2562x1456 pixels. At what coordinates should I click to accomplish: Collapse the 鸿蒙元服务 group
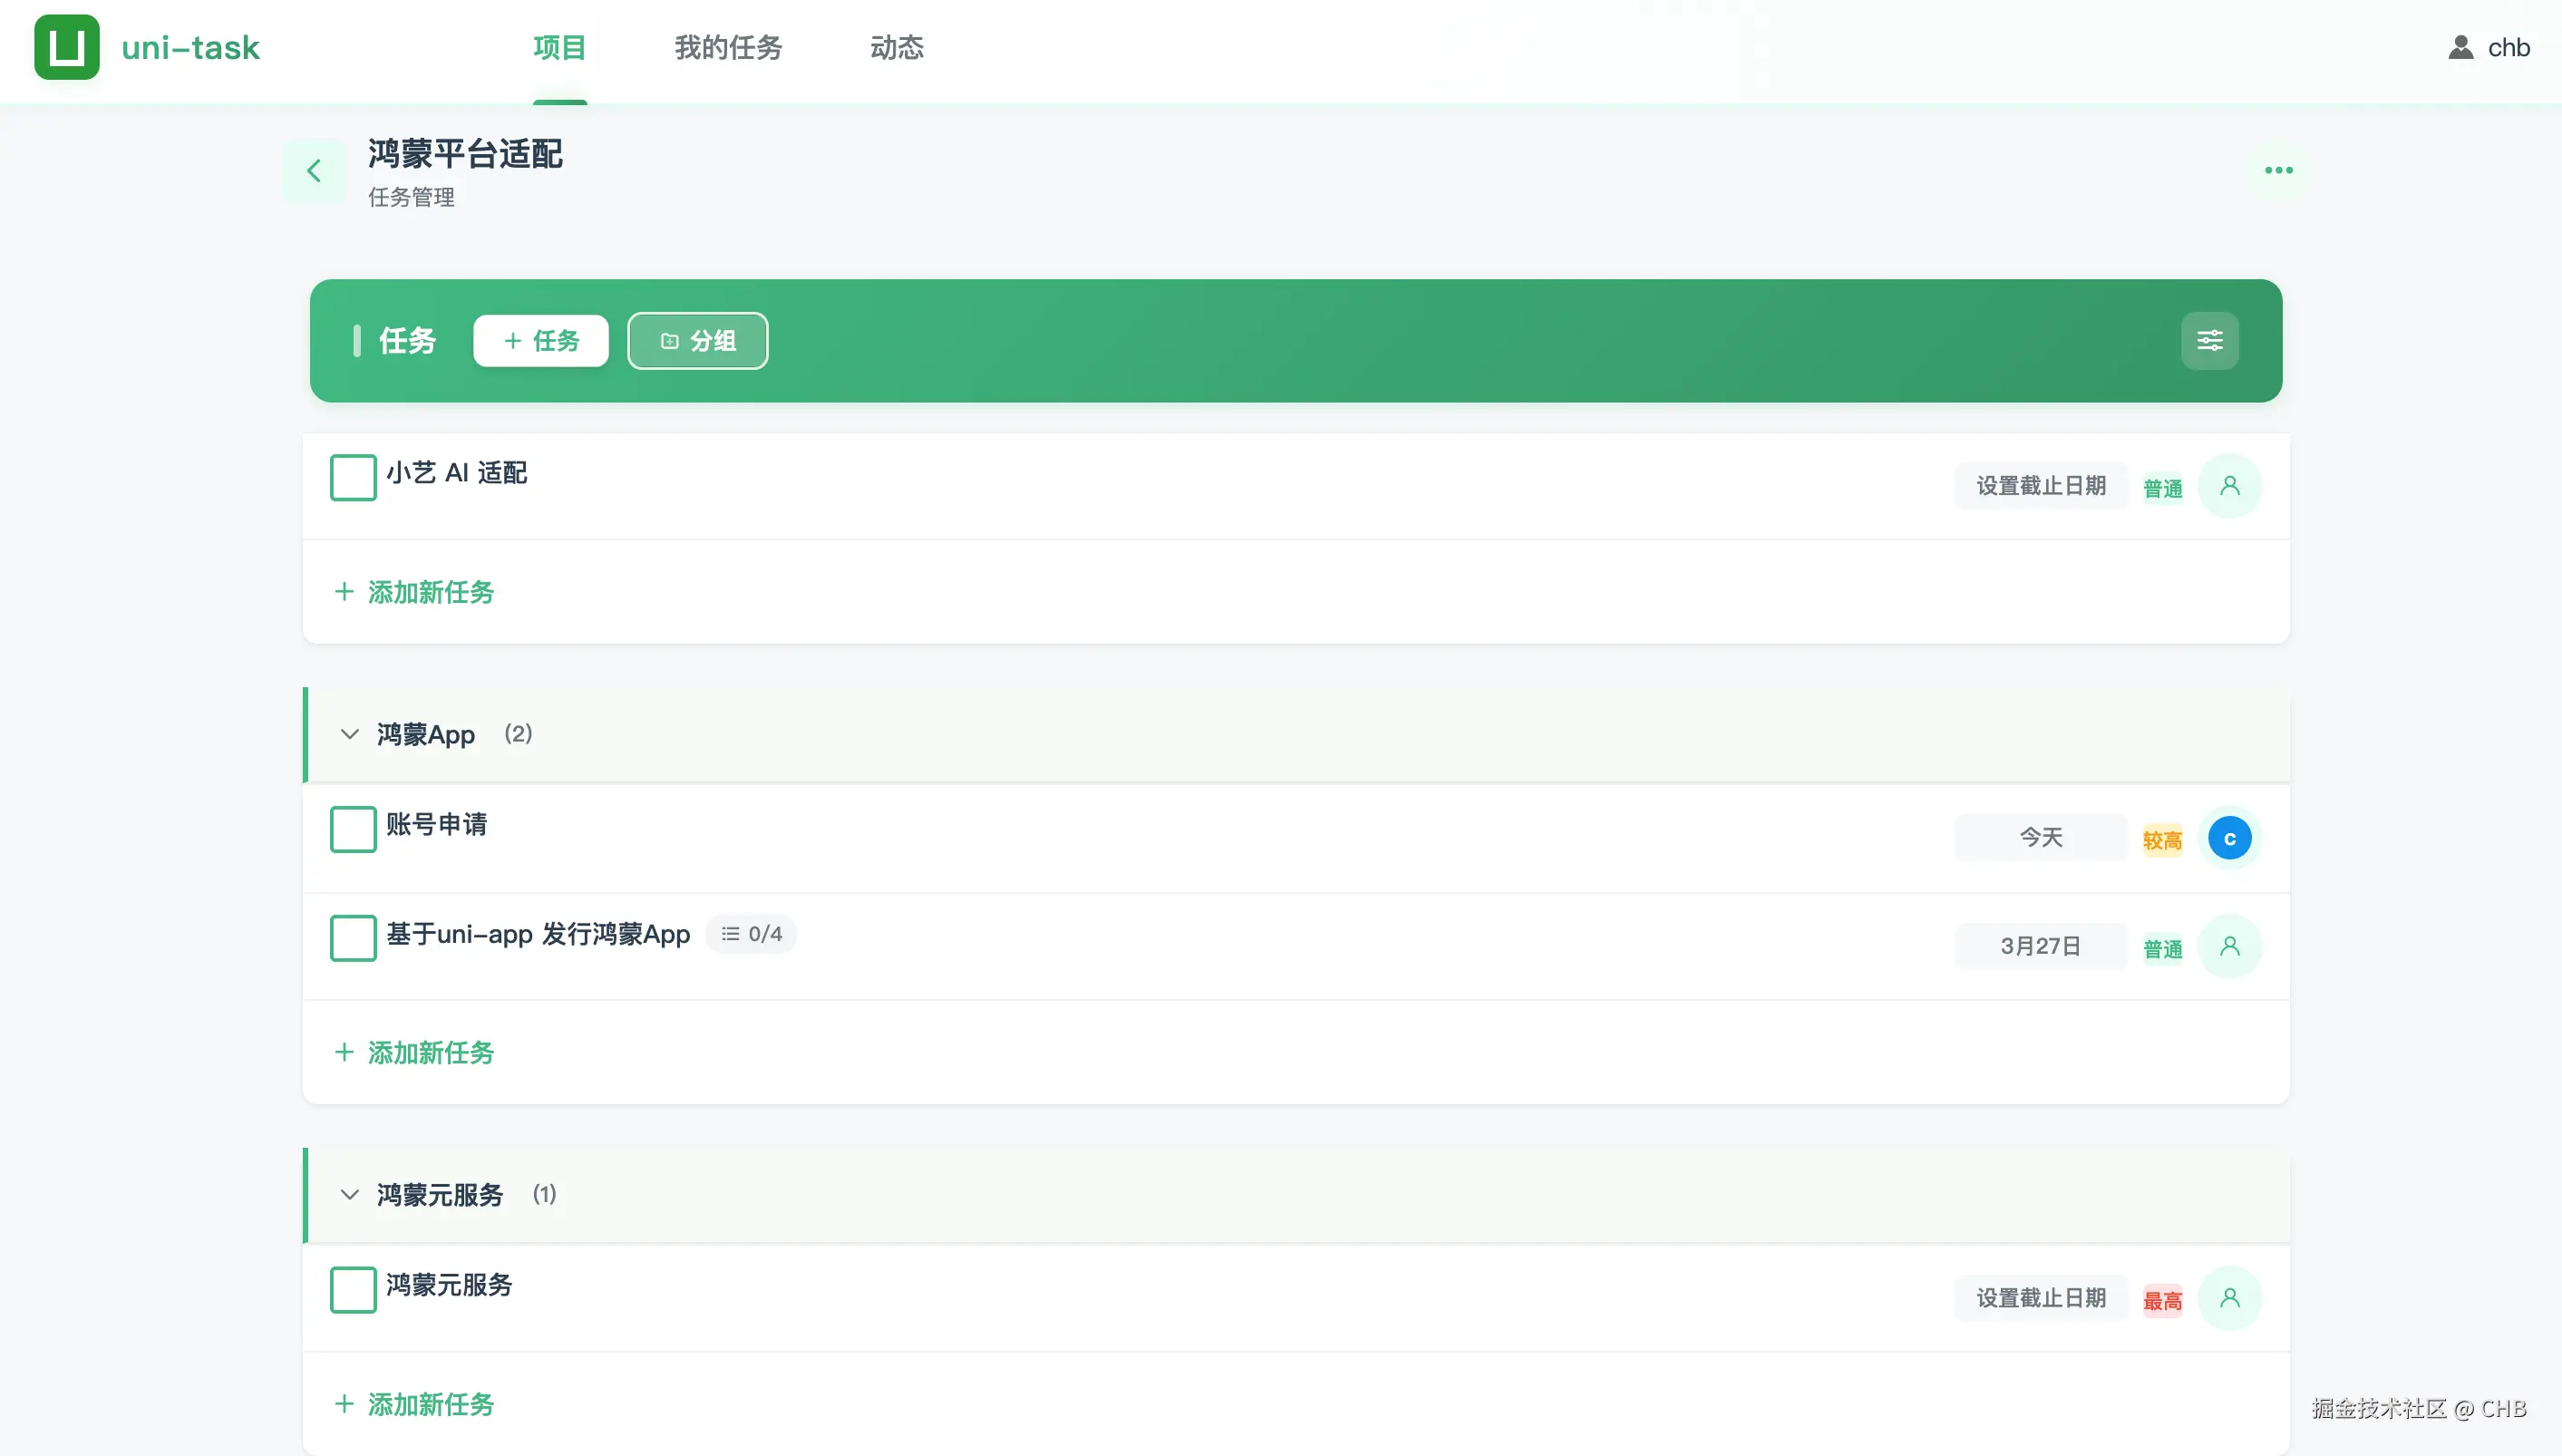tap(349, 1194)
